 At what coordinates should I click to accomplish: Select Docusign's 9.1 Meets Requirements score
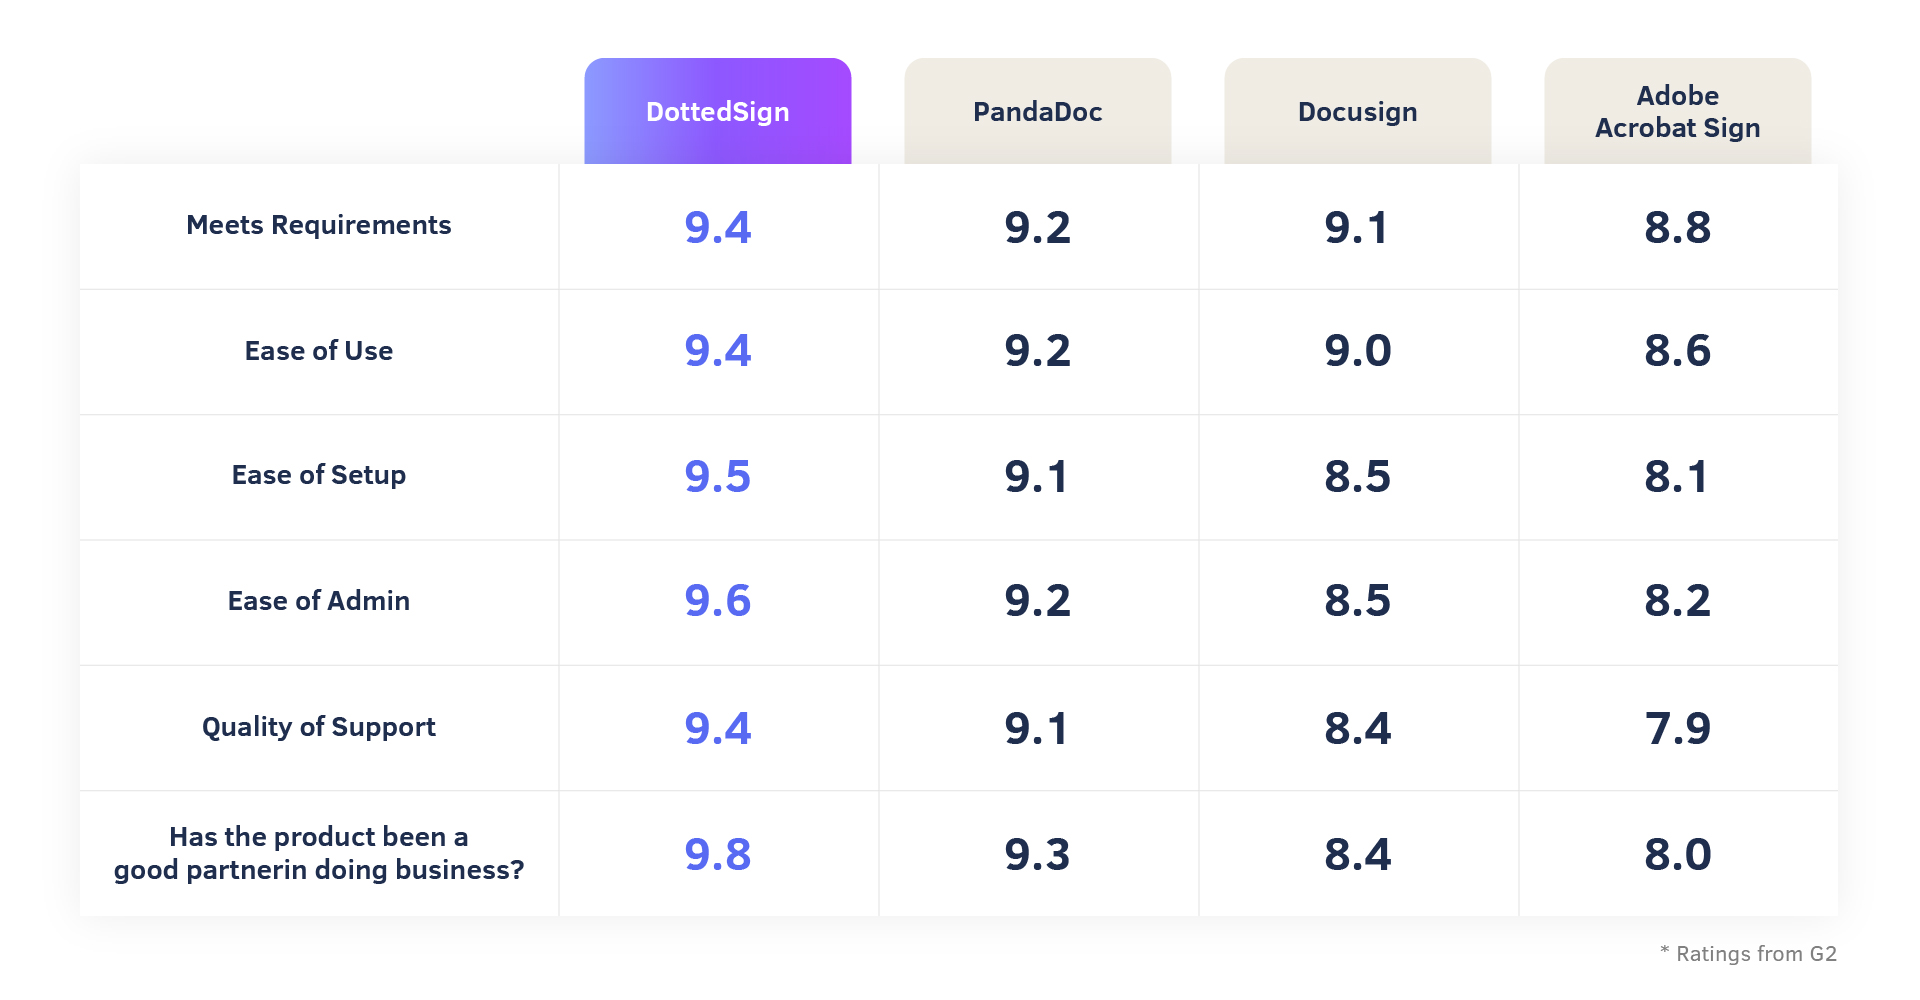(1356, 227)
